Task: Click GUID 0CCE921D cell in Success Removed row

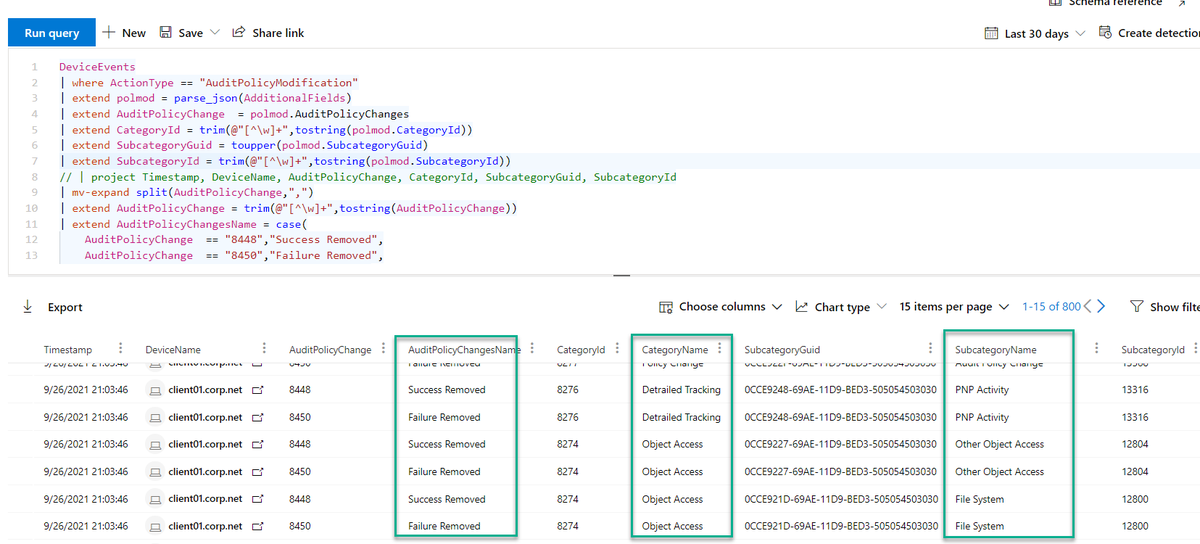Action: pyautogui.click(x=841, y=498)
